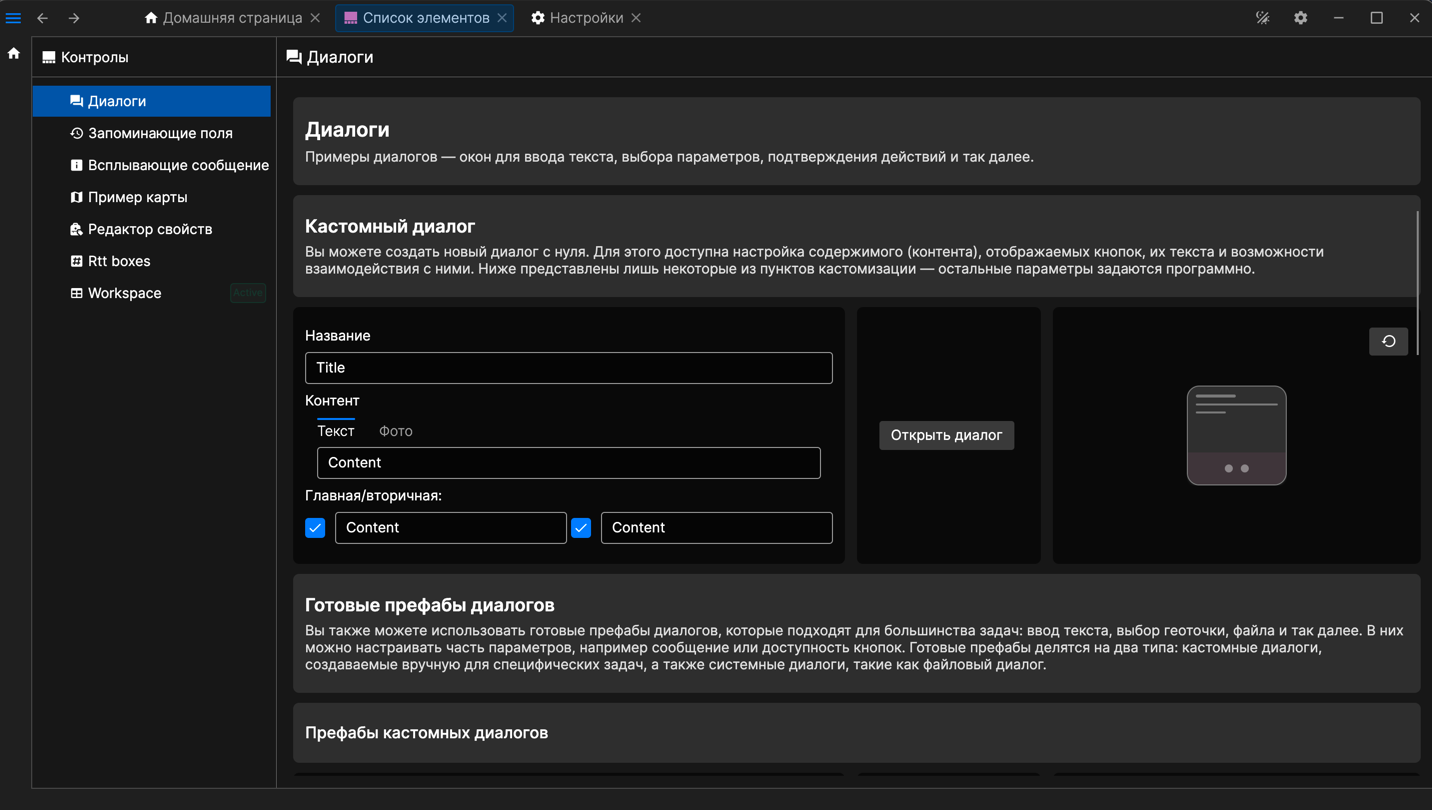Click the Открыть диалог button
The image size is (1432, 810).
tap(947, 435)
